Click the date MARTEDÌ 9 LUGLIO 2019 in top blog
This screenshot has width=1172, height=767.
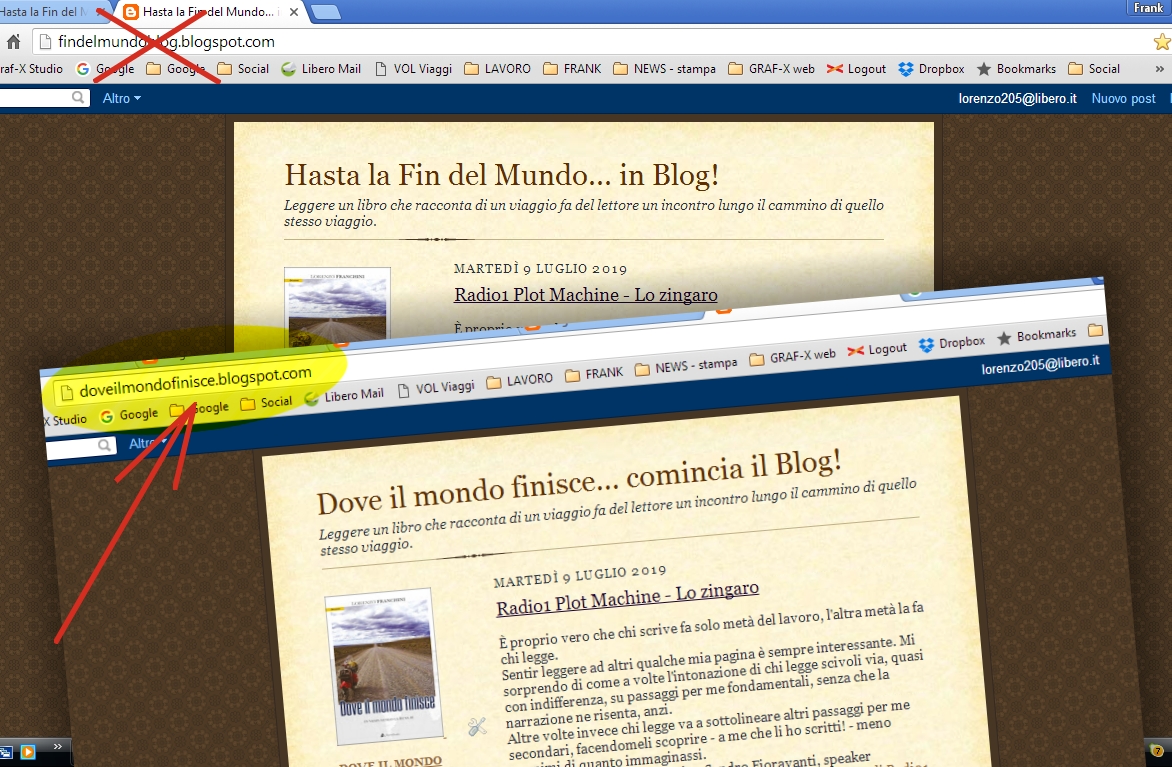[x=540, y=269]
